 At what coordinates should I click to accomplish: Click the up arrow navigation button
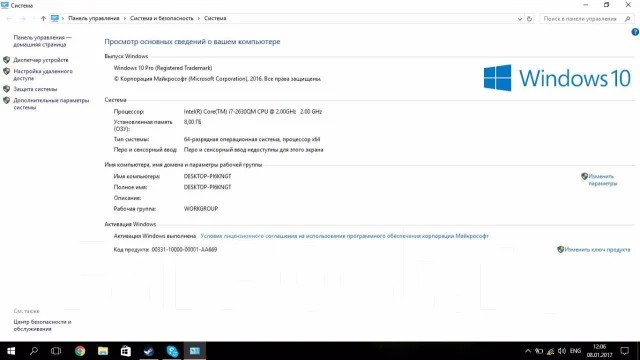click(43, 18)
